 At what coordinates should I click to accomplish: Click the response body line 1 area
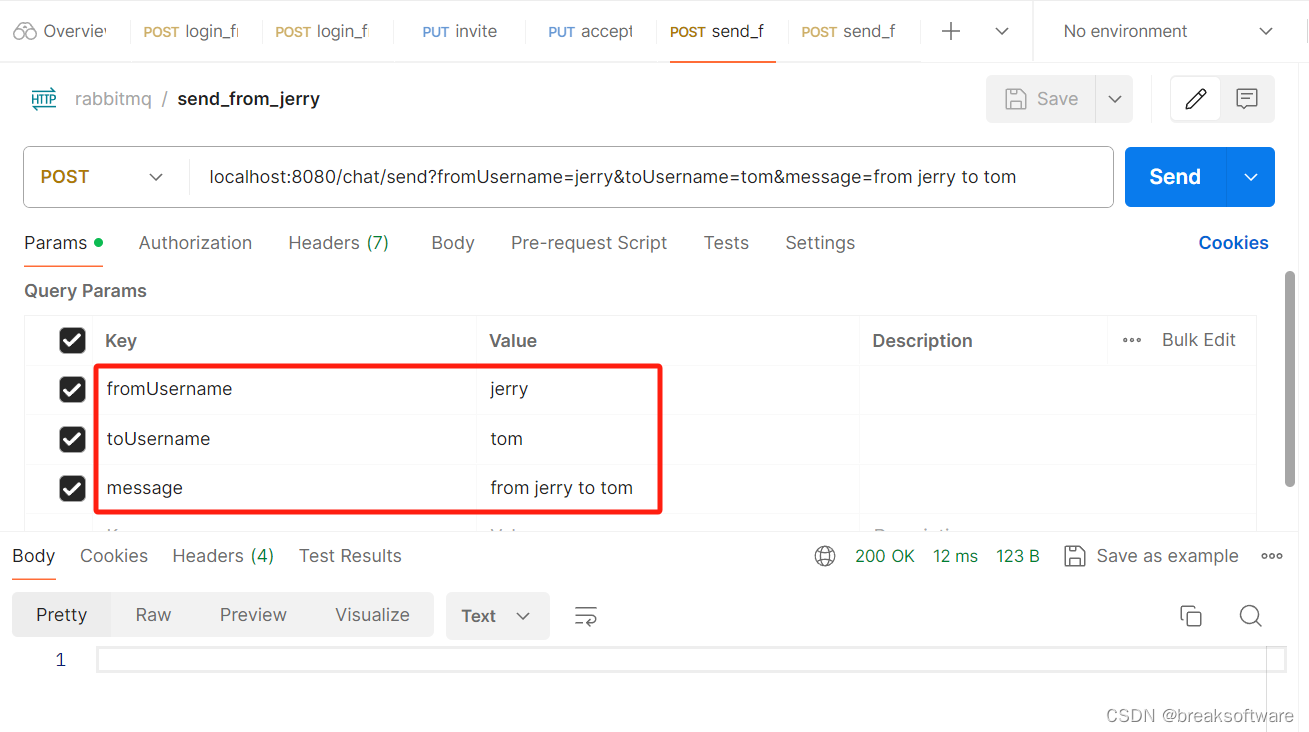click(x=690, y=660)
